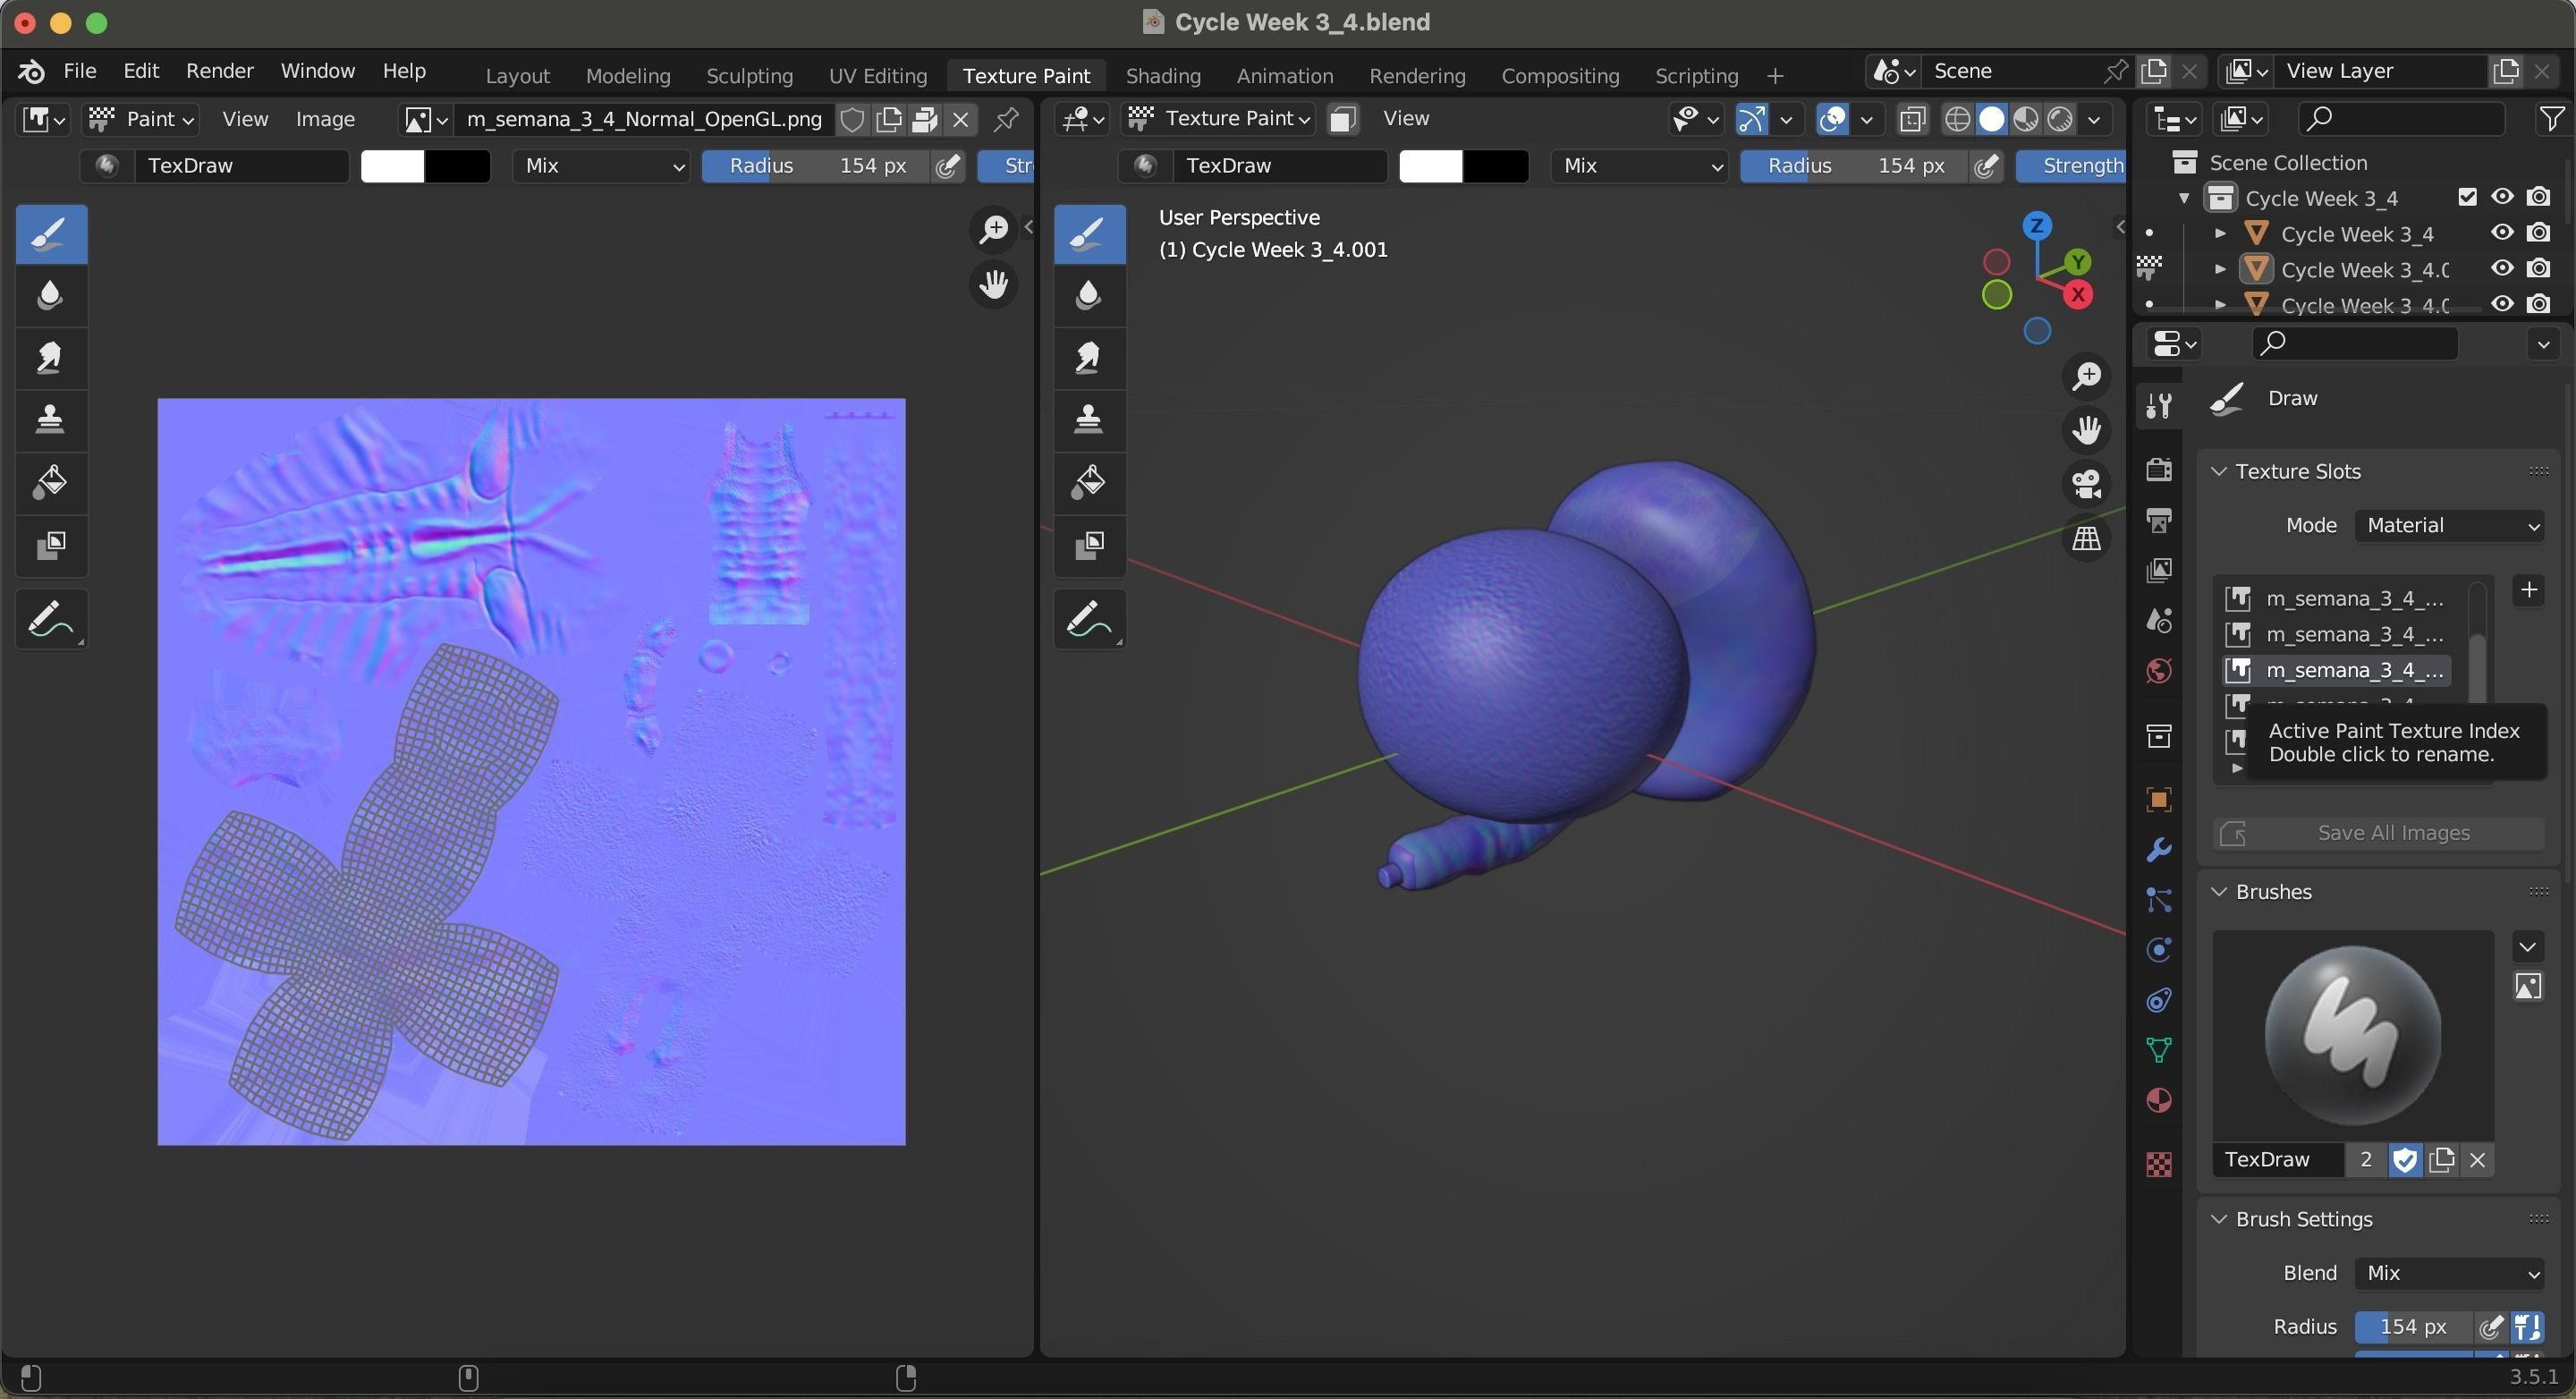Open the Image menu in the image editor

[x=325, y=120]
